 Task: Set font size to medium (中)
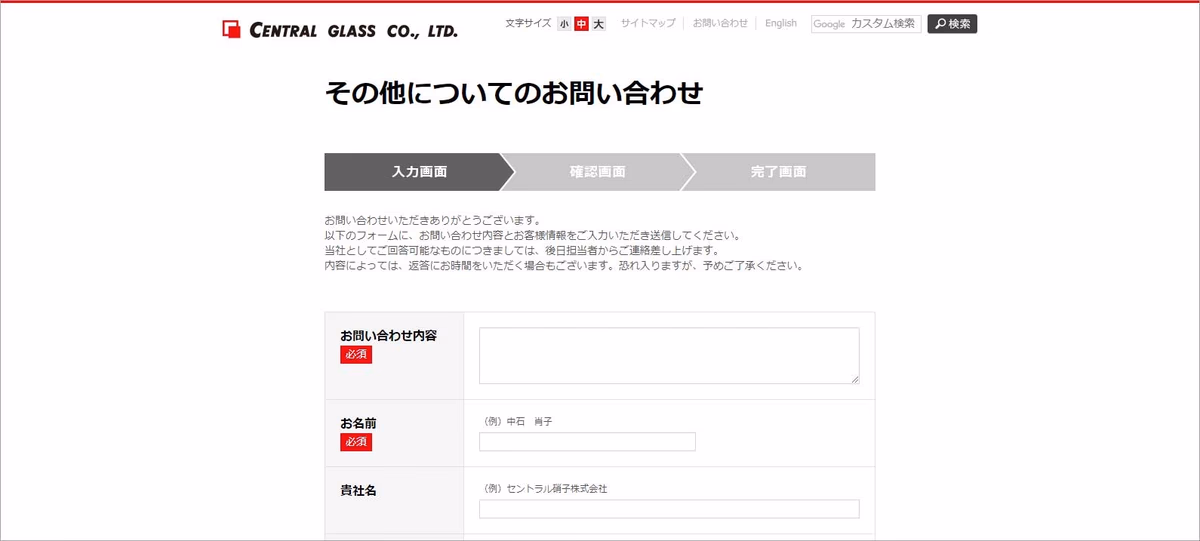tap(581, 24)
